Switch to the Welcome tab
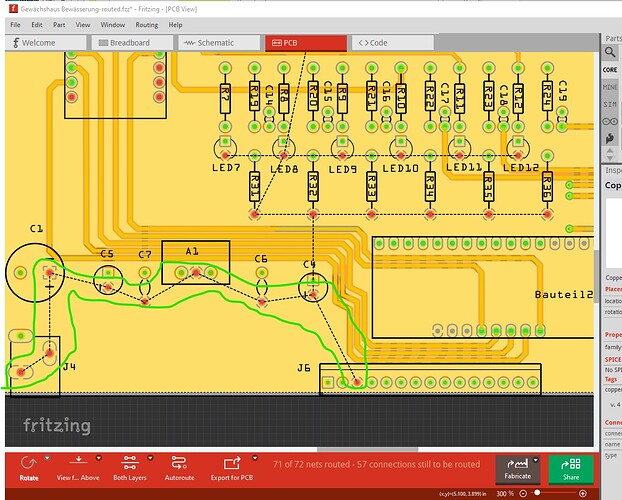Viewport: 622px width, 500px height. click(x=46, y=43)
